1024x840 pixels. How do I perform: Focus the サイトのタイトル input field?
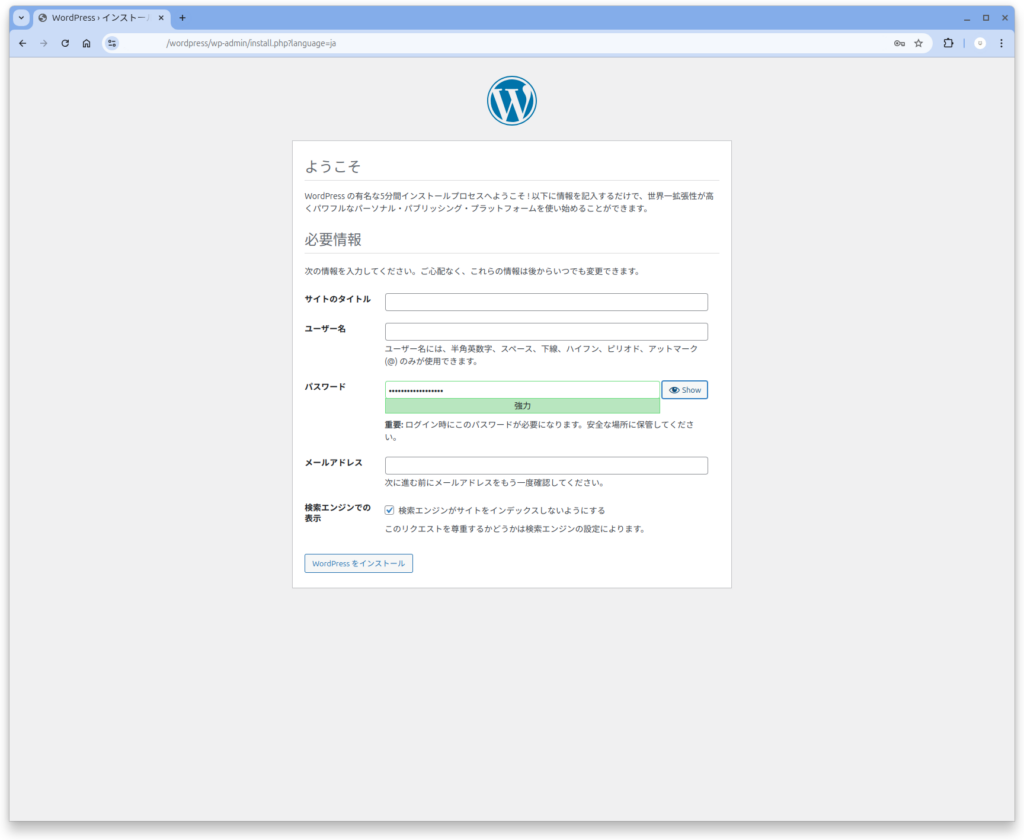coord(546,302)
